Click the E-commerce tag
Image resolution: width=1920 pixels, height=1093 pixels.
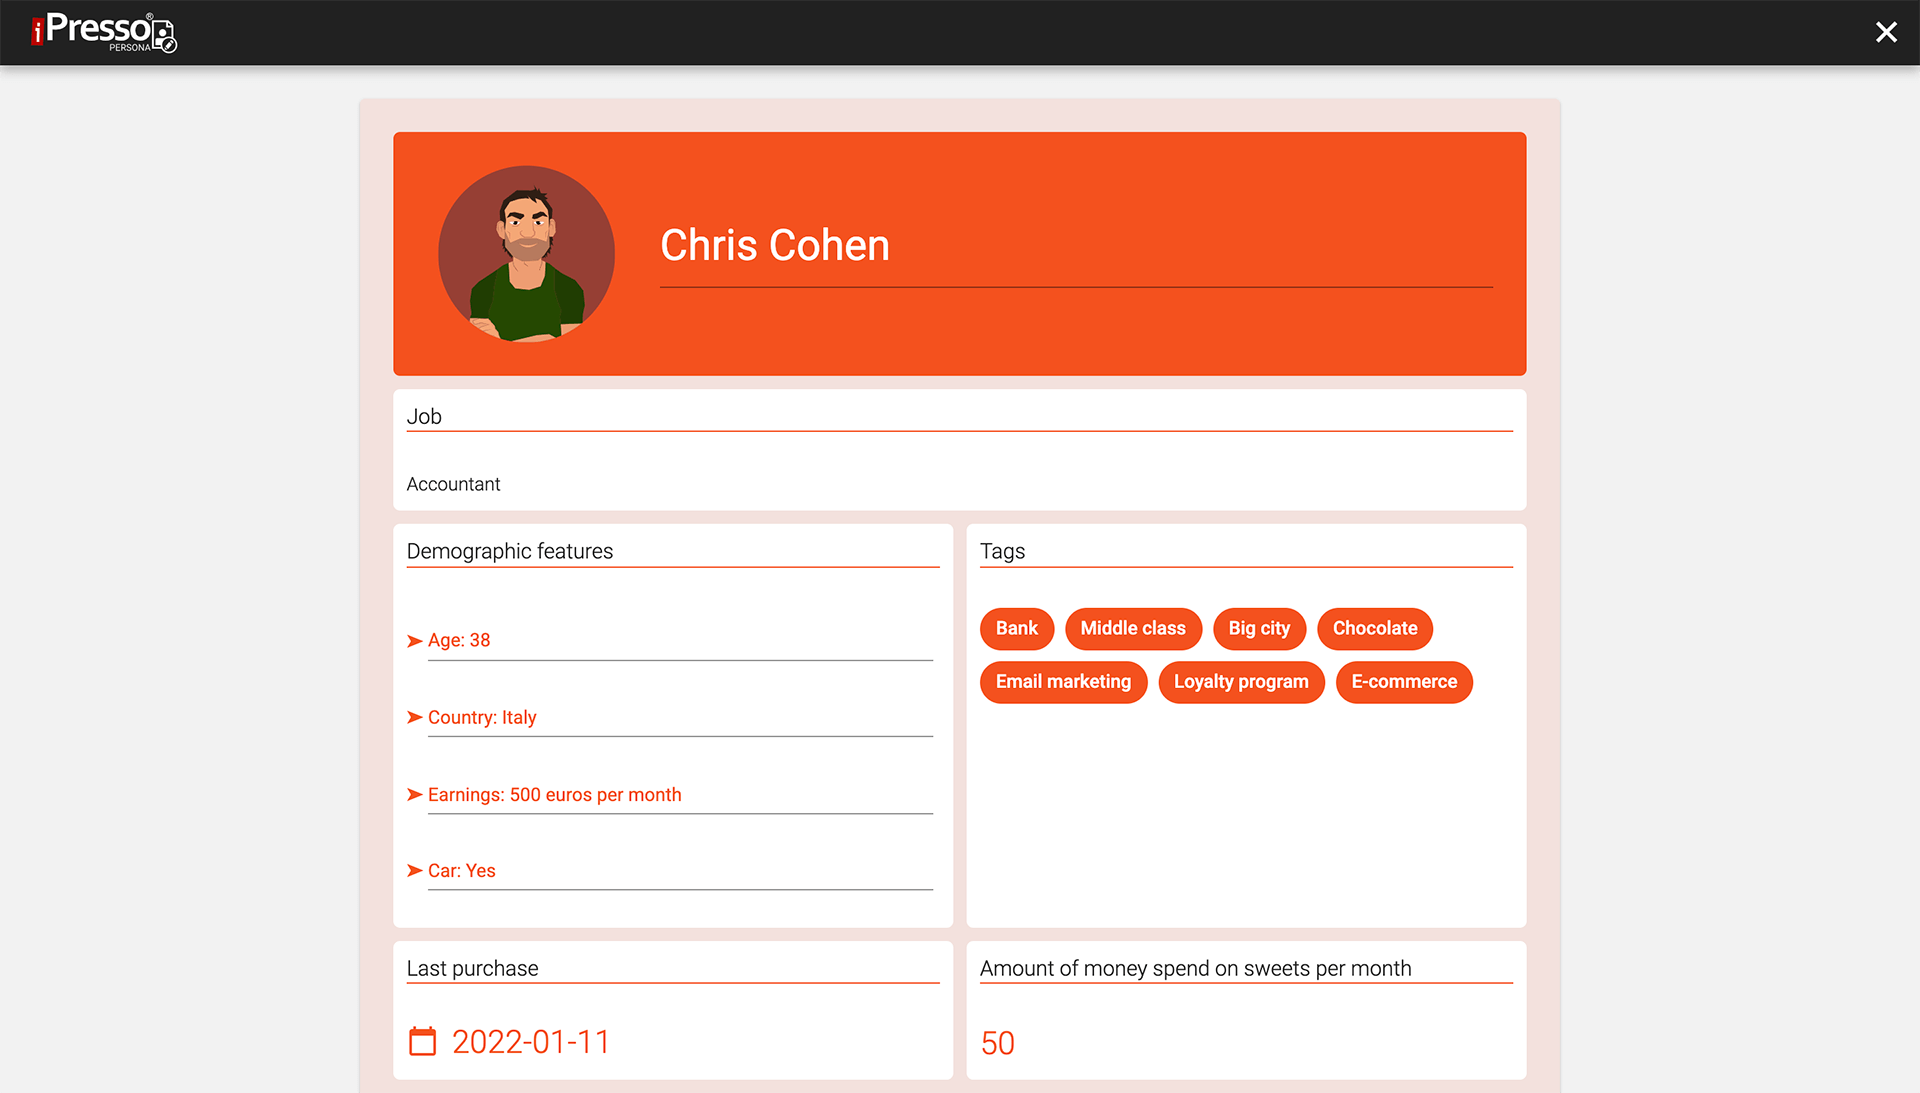(x=1403, y=682)
